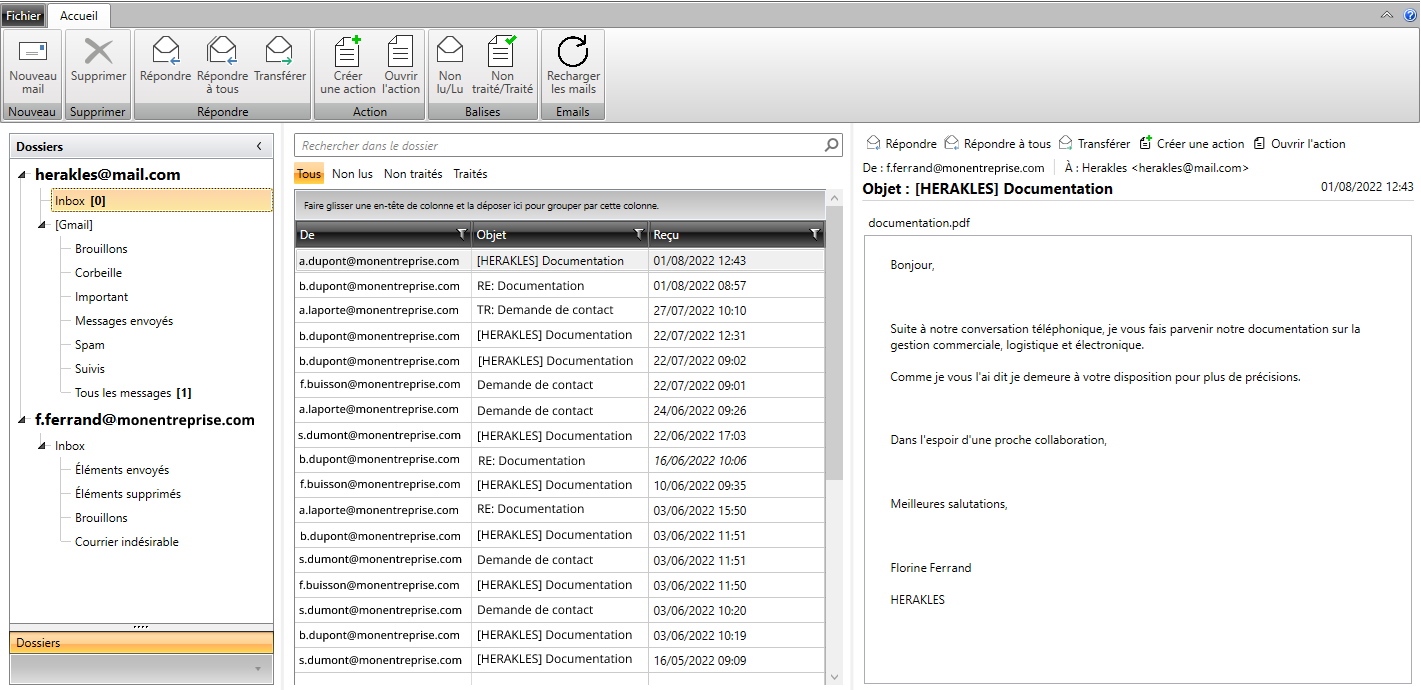Screen dimensions: 1421x690
Task: Open the De column filter dropdown
Action: (x=461, y=234)
